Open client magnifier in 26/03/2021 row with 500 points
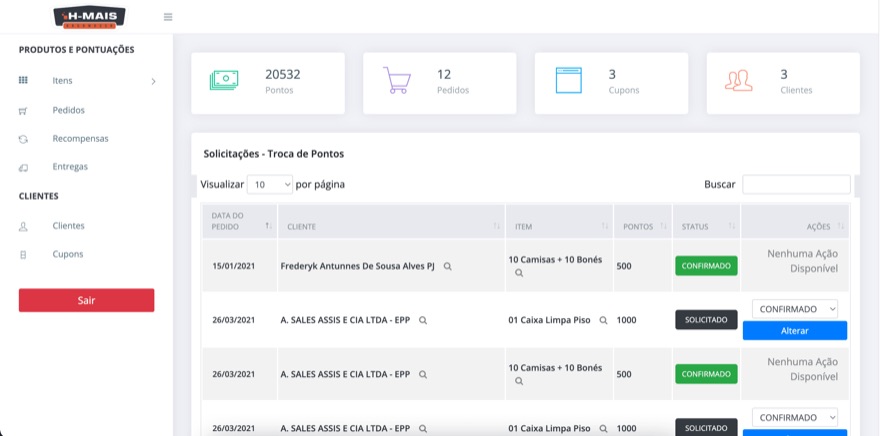This screenshot has height=436, width=880. (423, 374)
